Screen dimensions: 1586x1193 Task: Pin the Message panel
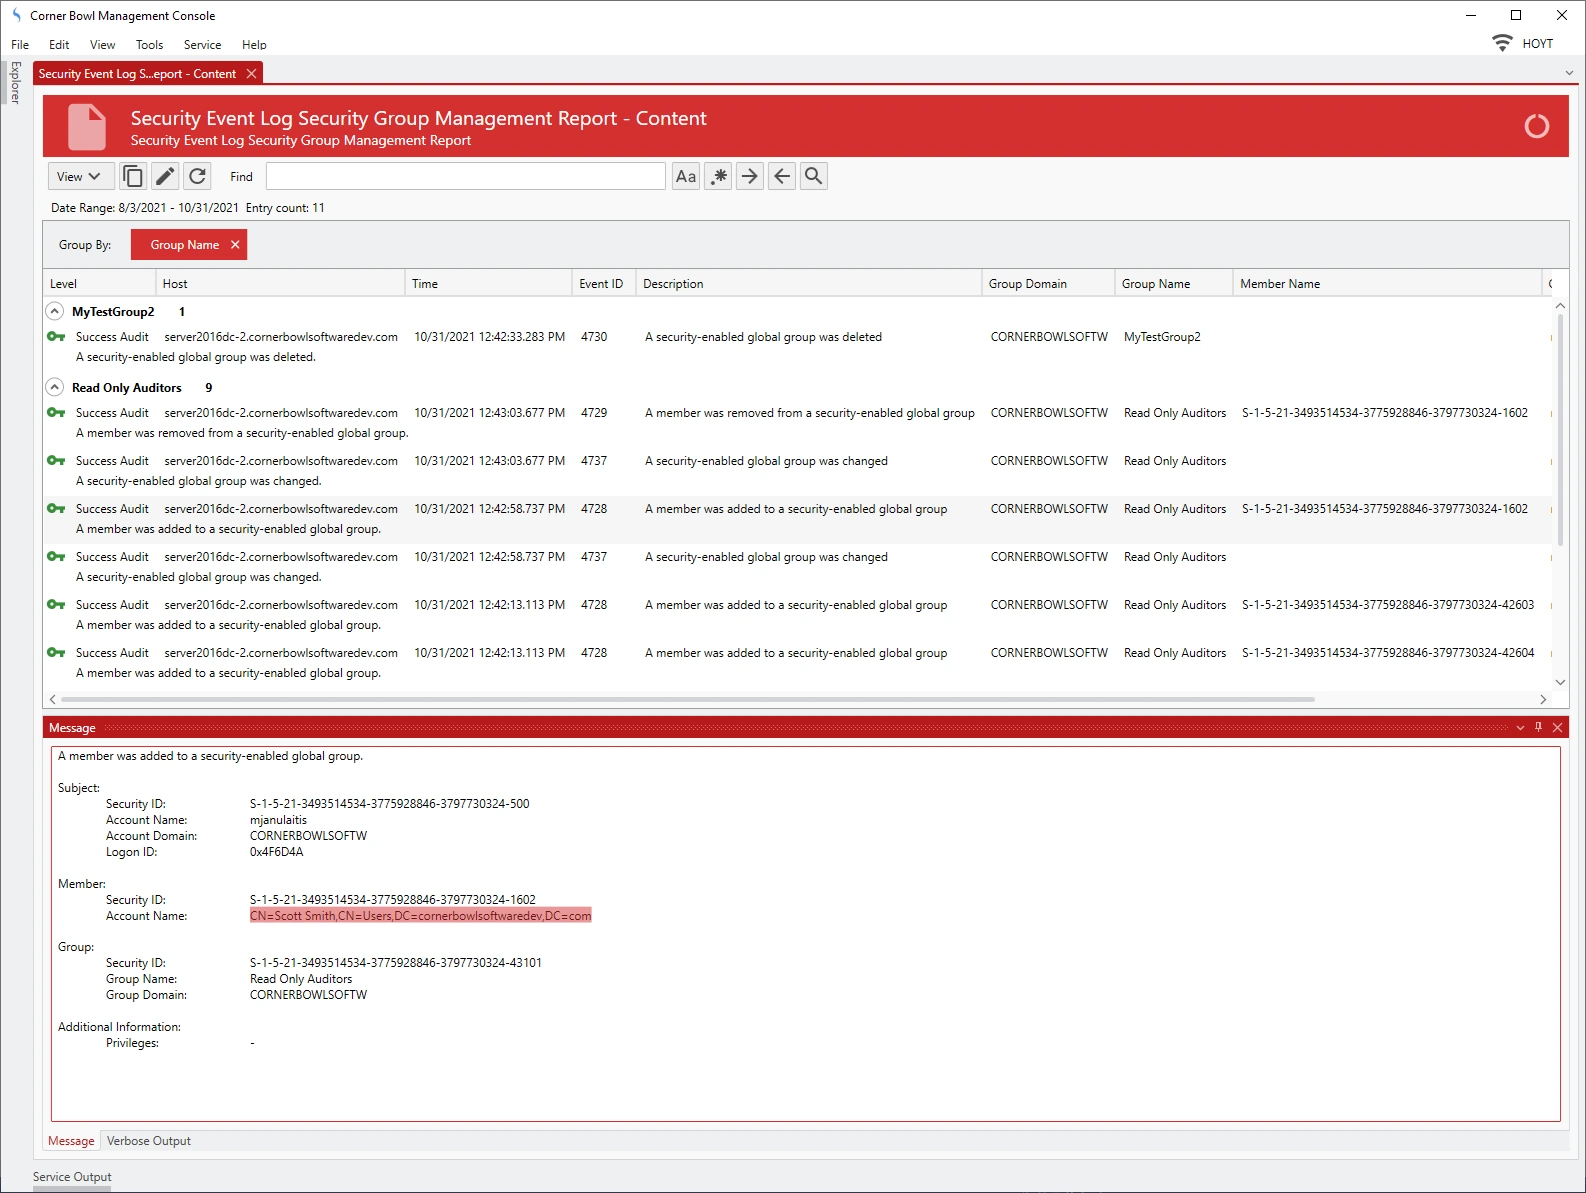point(1538,727)
